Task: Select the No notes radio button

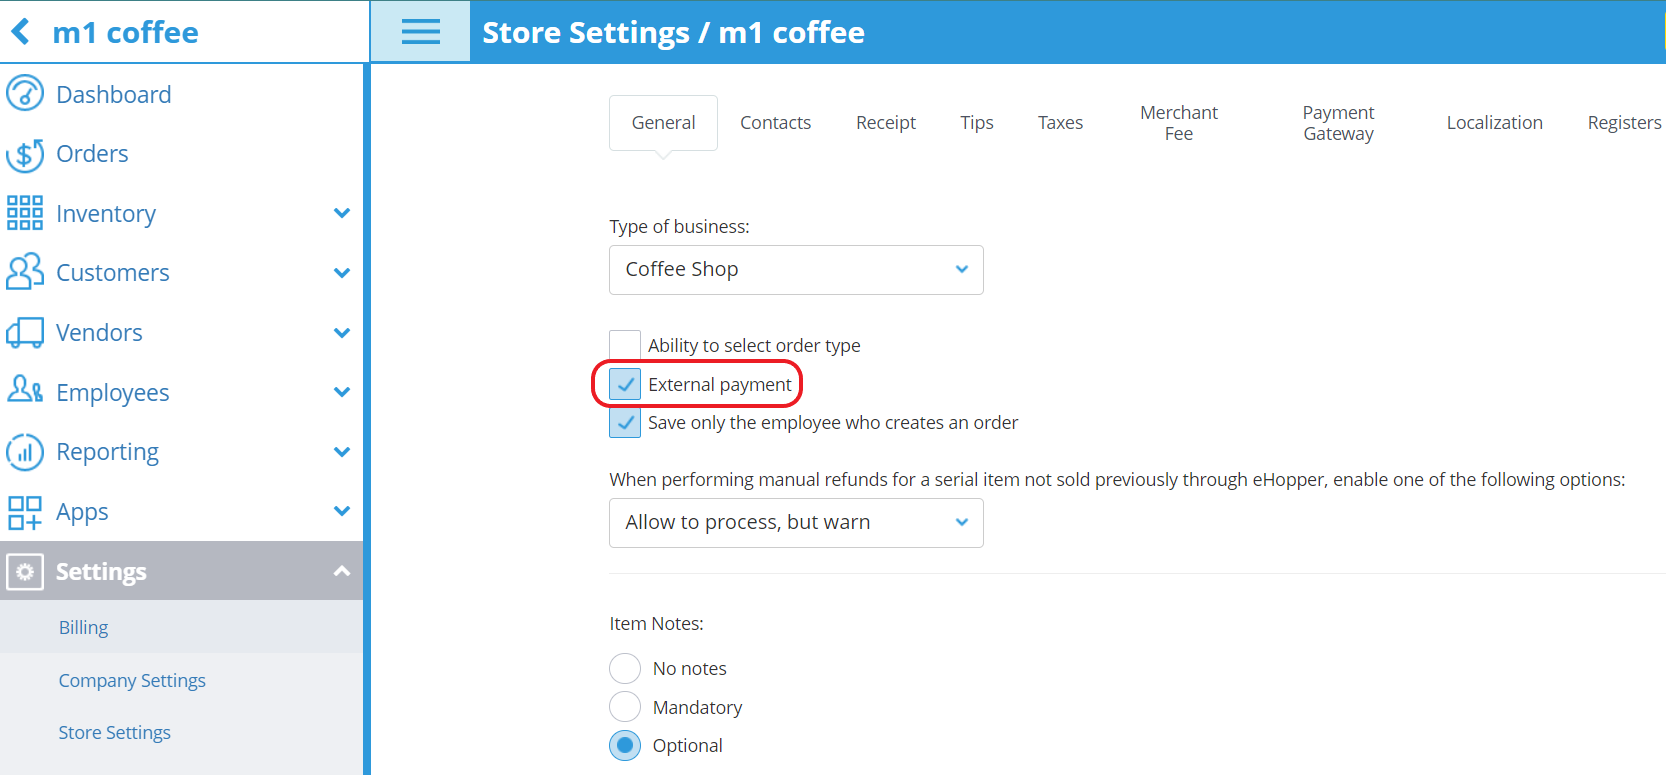Action: 625,668
